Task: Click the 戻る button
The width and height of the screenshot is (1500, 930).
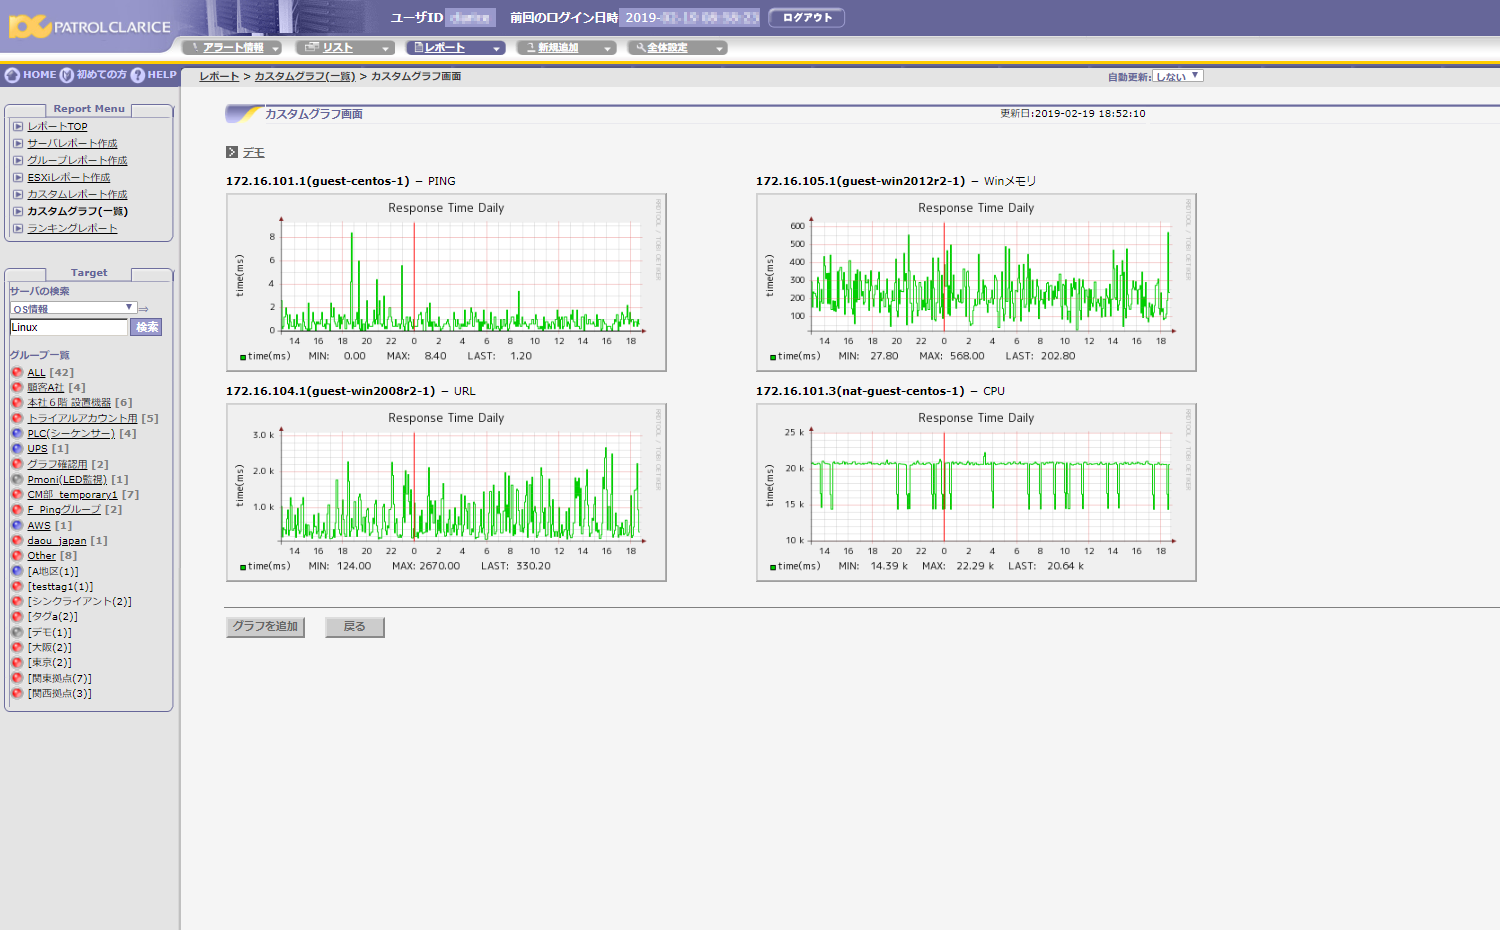Action: (x=355, y=627)
